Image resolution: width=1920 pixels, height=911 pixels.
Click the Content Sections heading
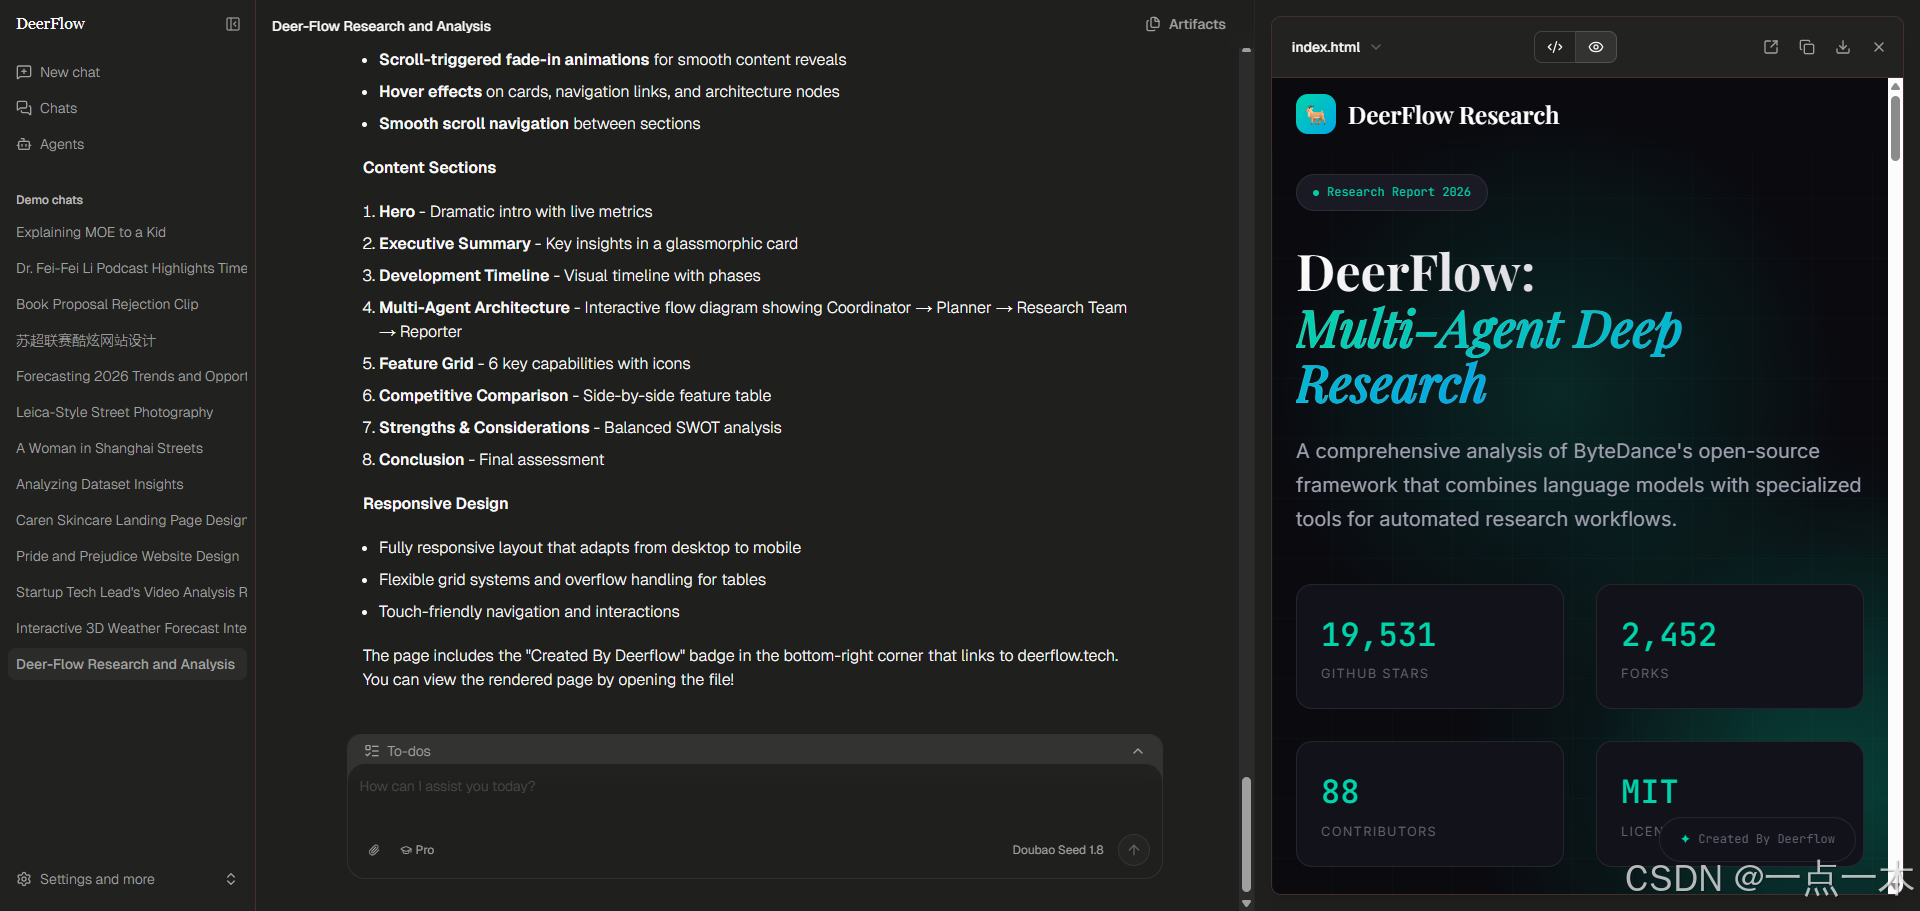pyautogui.click(x=429, y=168)
